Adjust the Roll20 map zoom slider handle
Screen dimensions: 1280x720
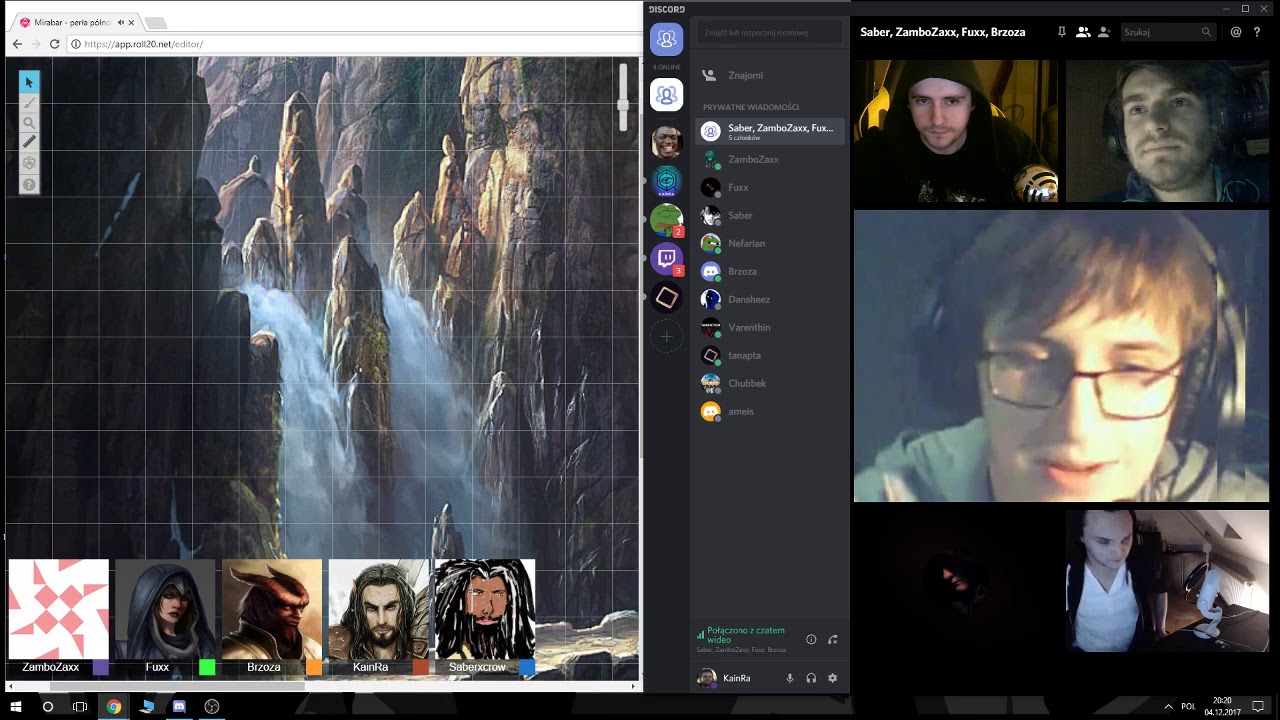click(623, 104)
